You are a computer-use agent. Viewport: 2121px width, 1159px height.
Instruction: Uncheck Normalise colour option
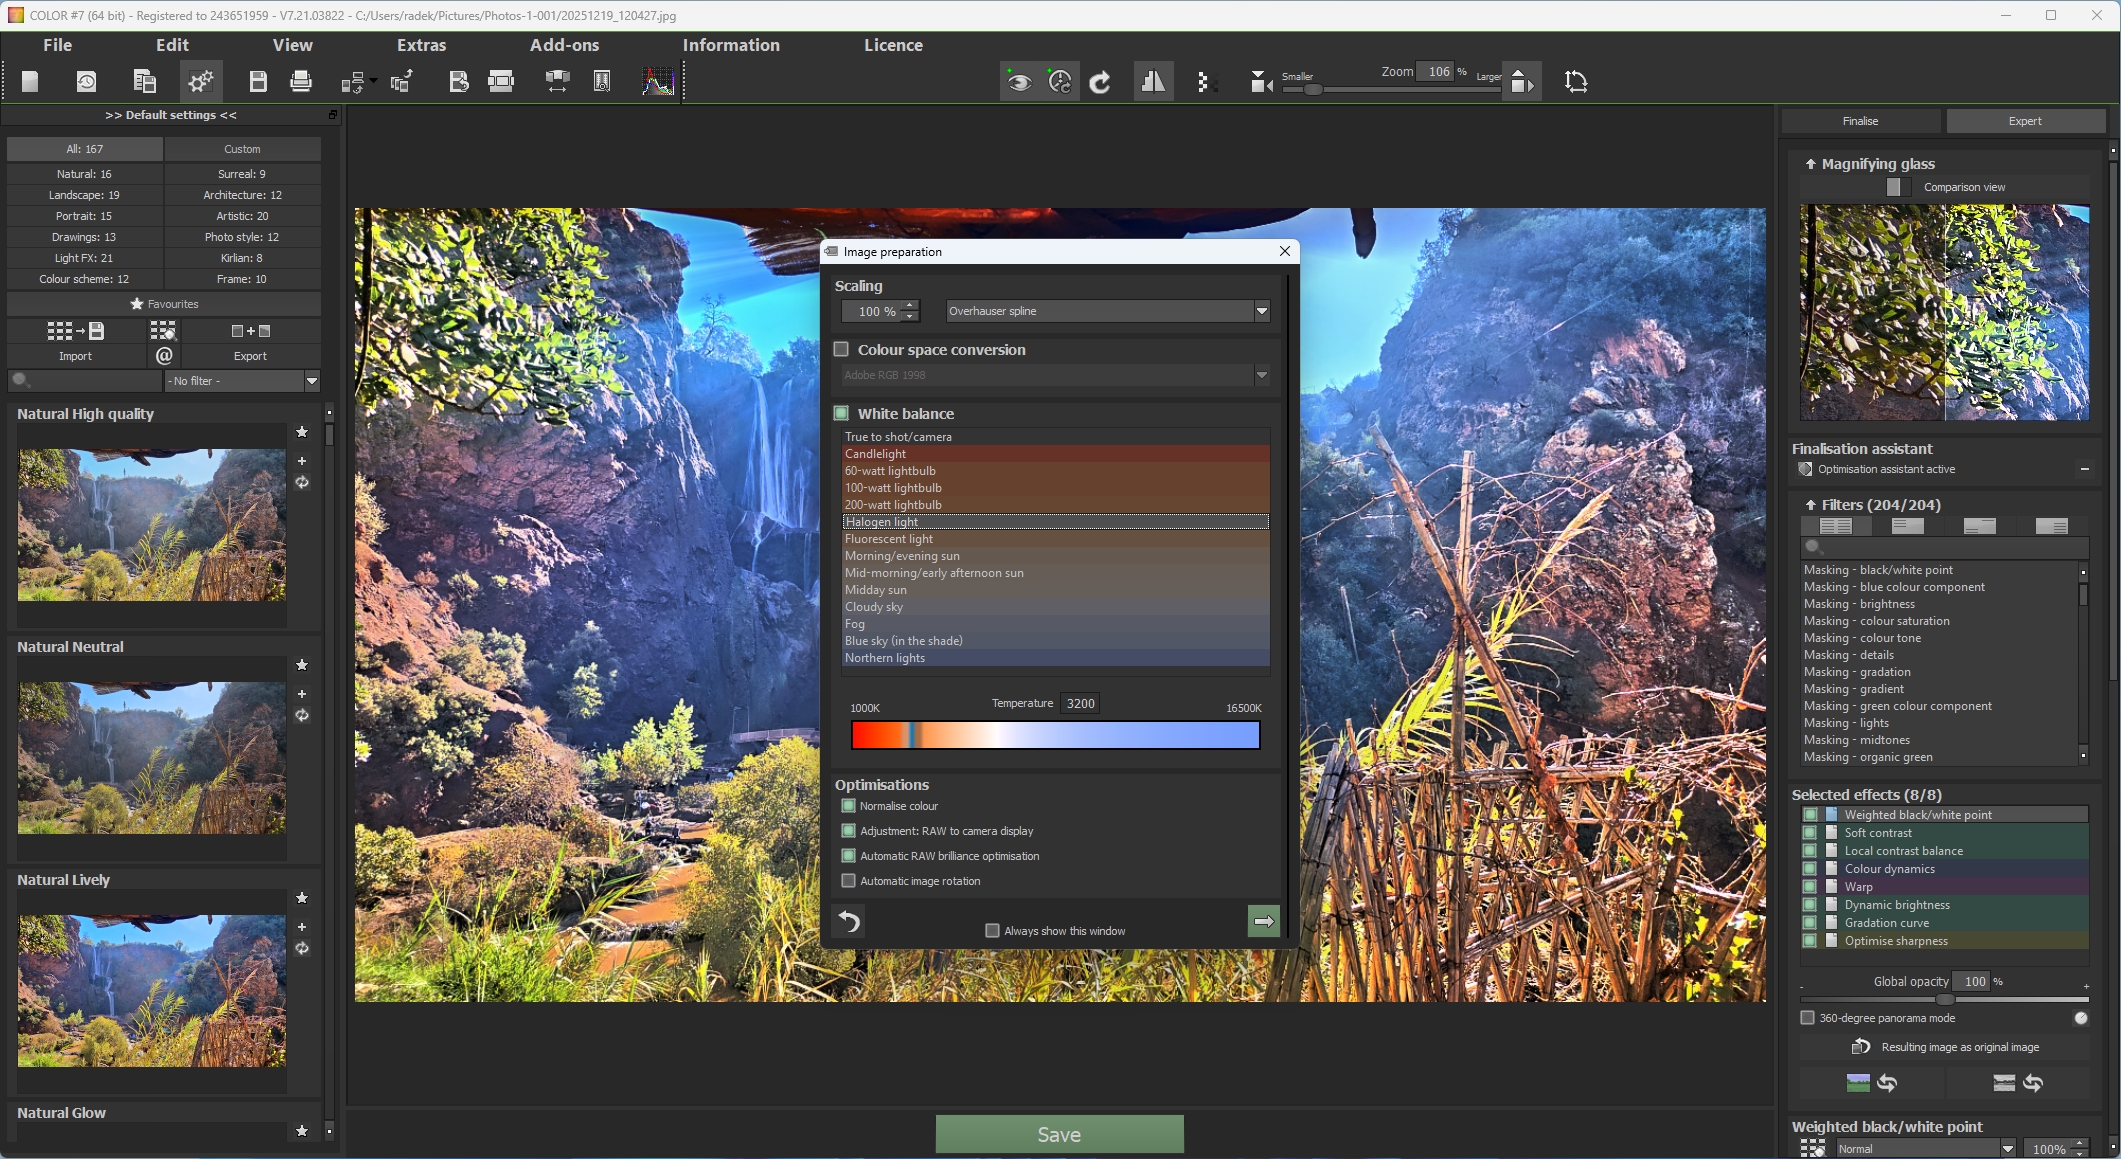(x=849, y=806)
